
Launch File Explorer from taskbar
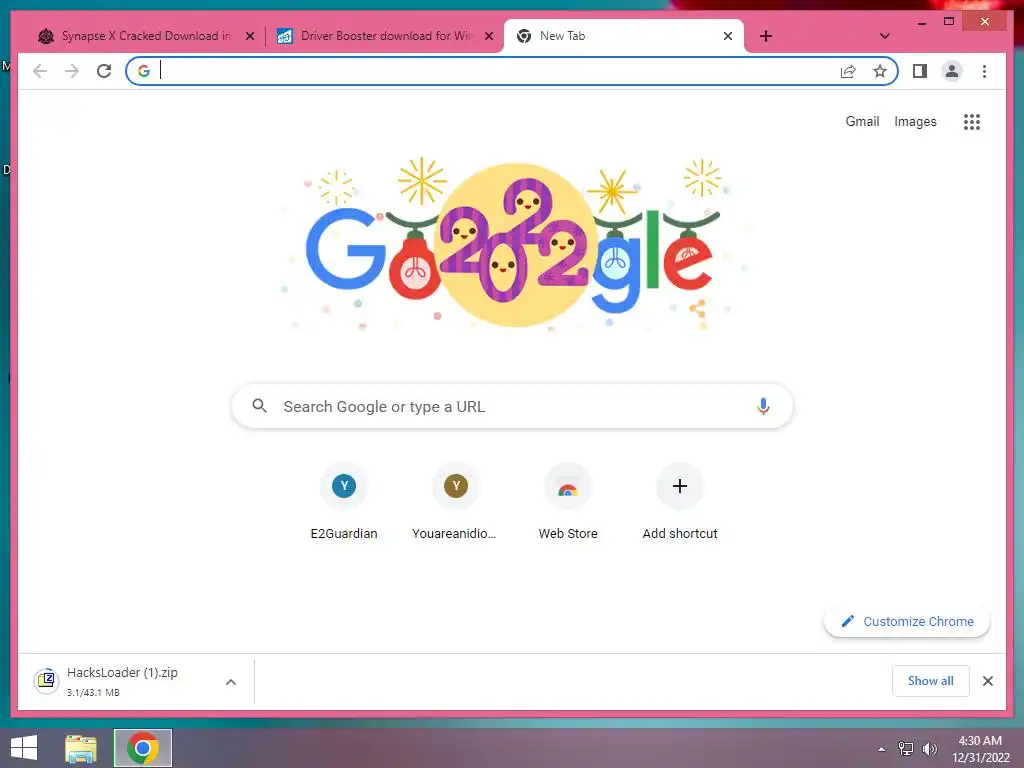pyautogui.click(x=81, y=748)
